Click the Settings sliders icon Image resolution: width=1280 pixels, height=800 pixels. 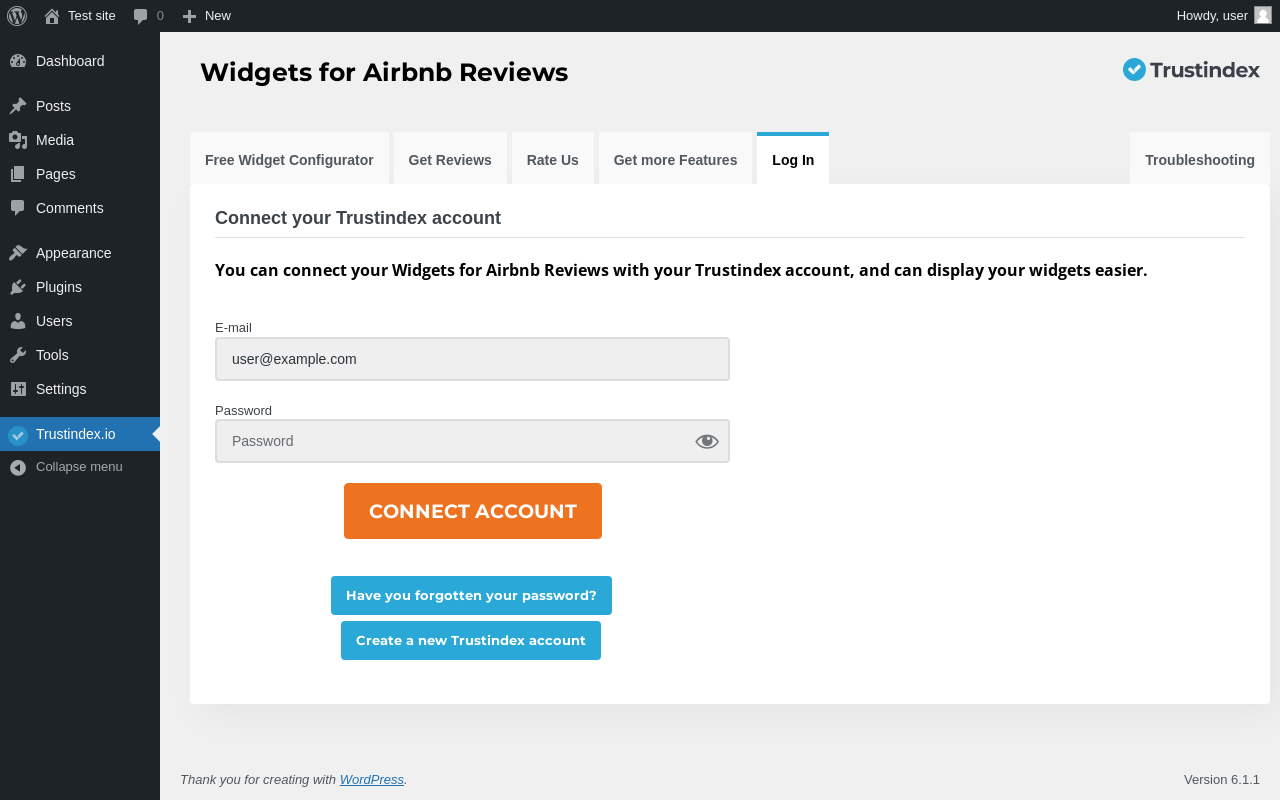click(18, 389)
